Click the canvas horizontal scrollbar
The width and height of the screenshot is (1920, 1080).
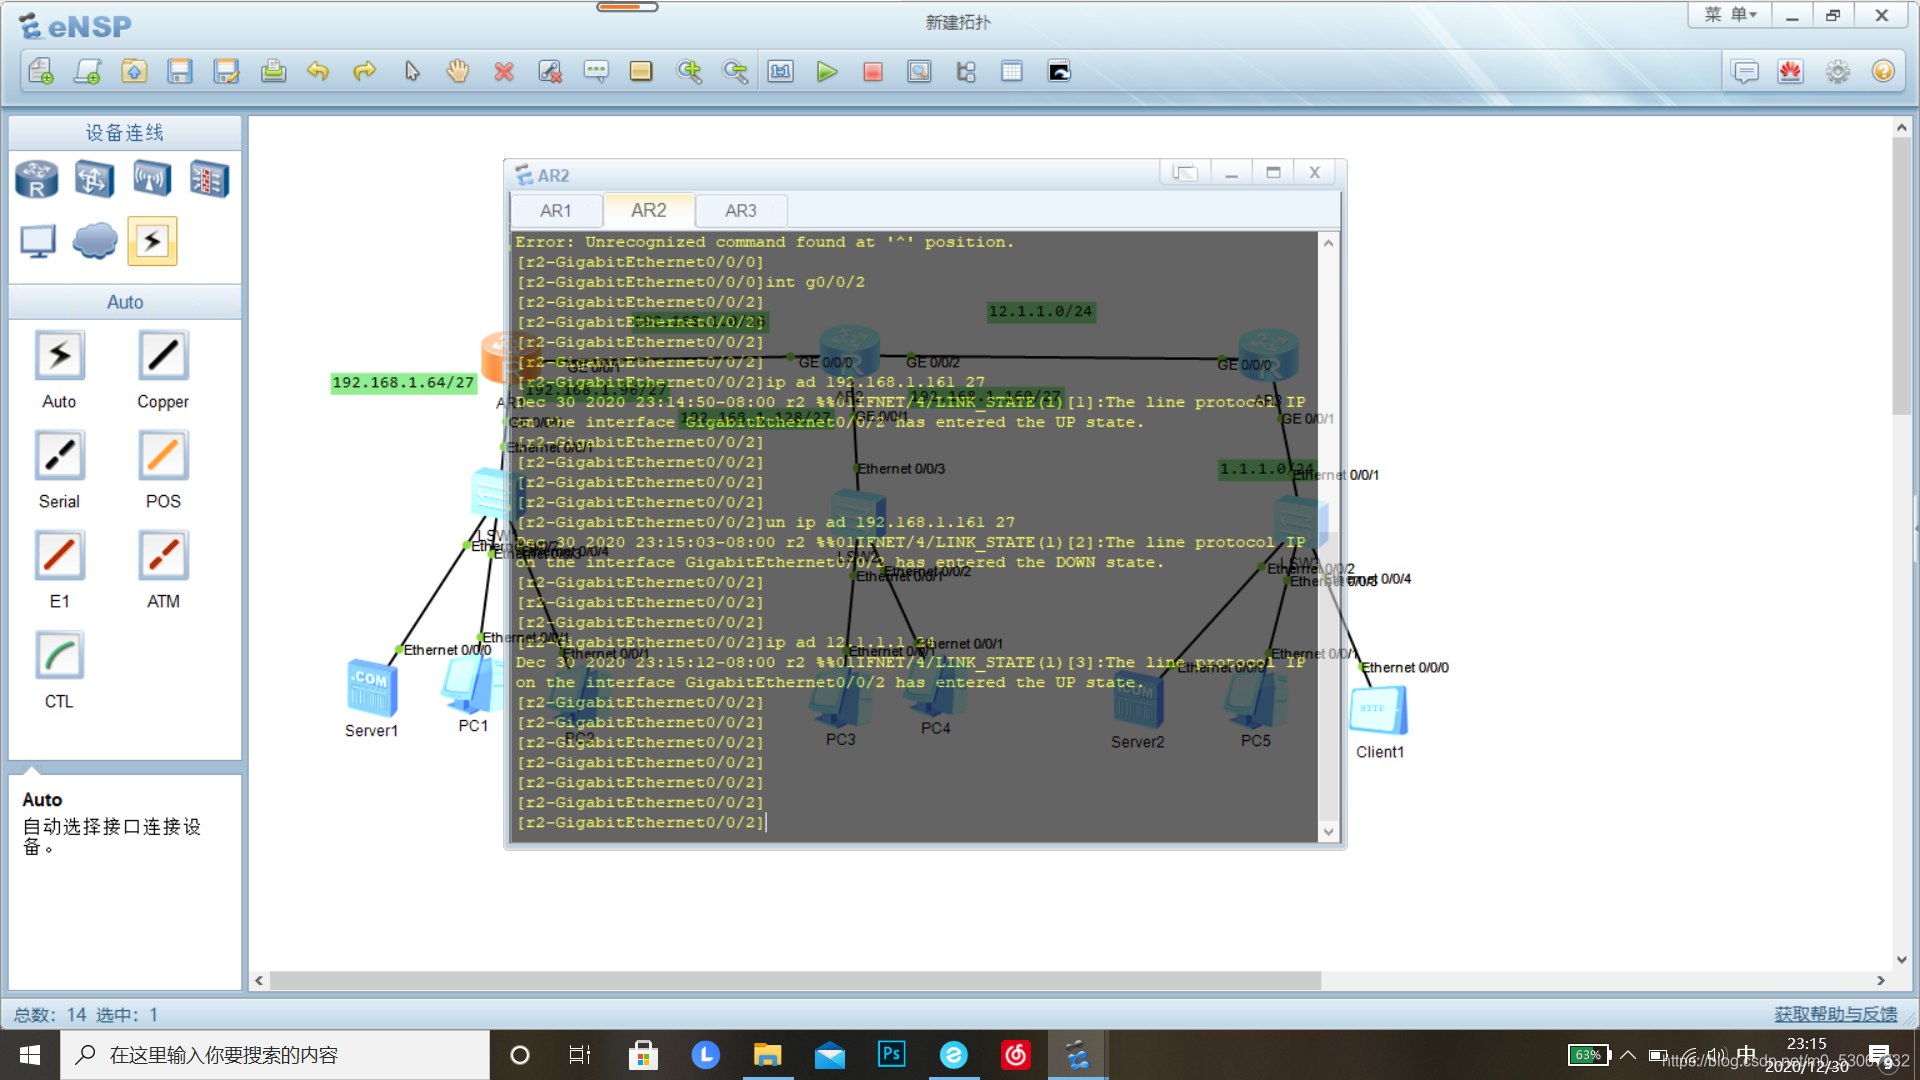pos(795,981)
